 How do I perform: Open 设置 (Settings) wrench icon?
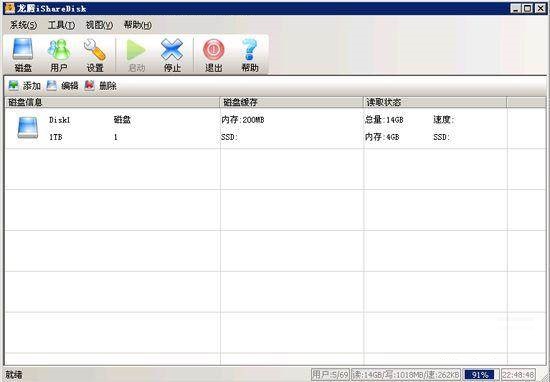[95, 55]
